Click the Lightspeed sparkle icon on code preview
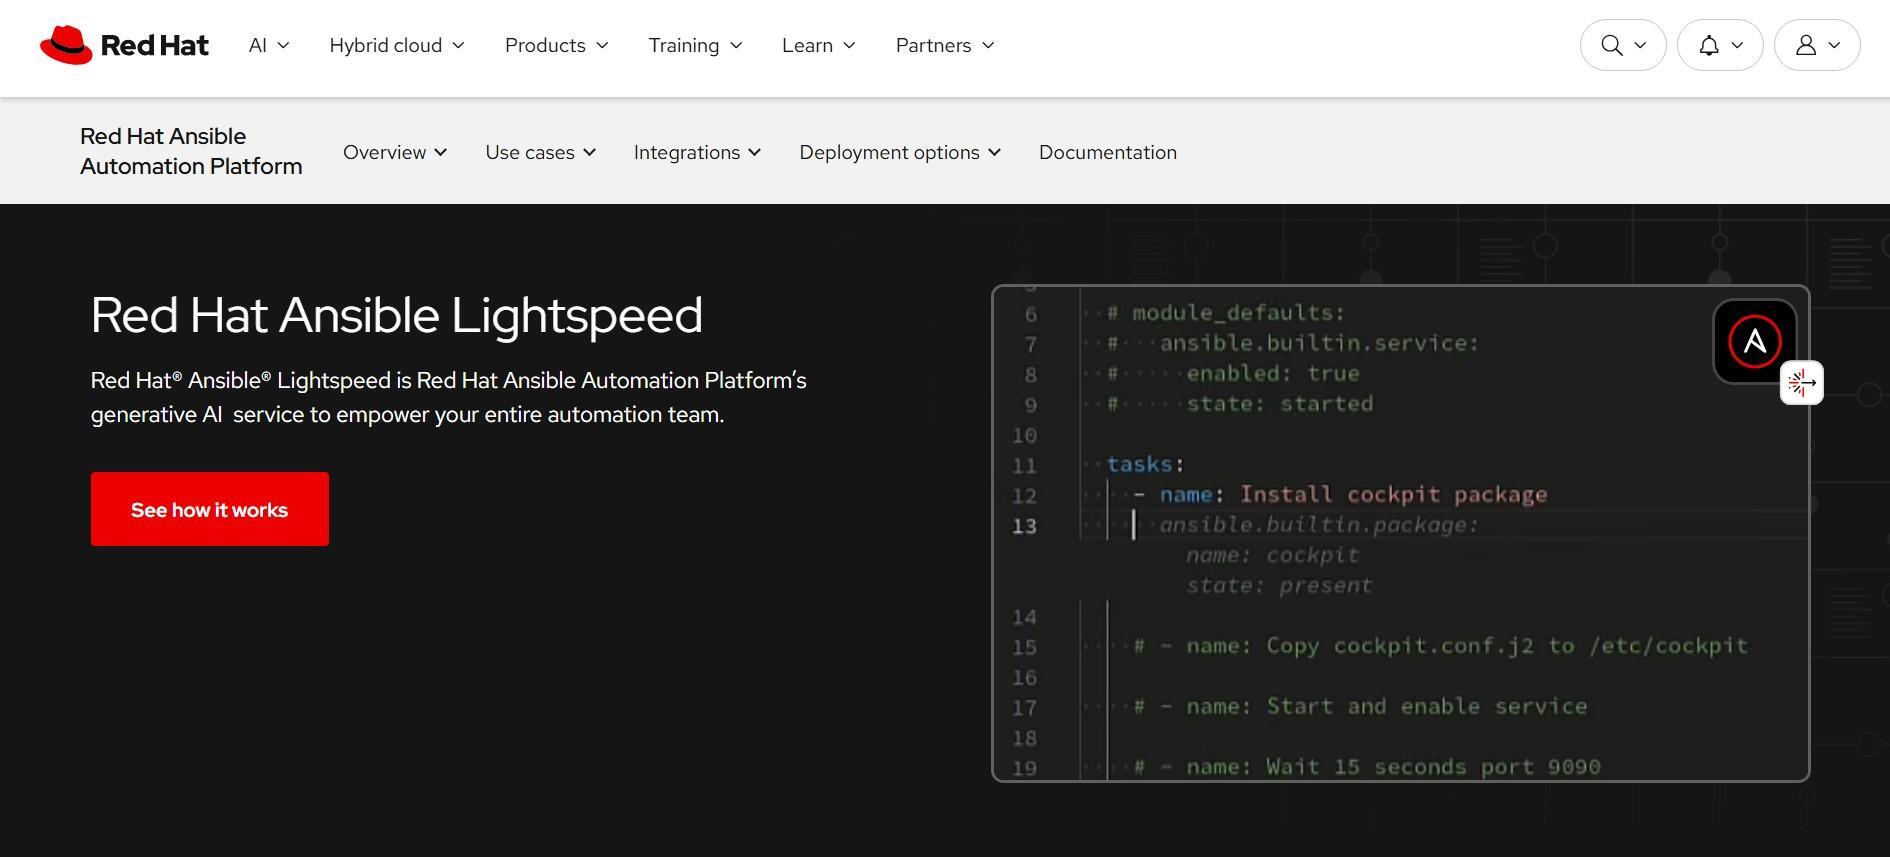 [1801, 382]
